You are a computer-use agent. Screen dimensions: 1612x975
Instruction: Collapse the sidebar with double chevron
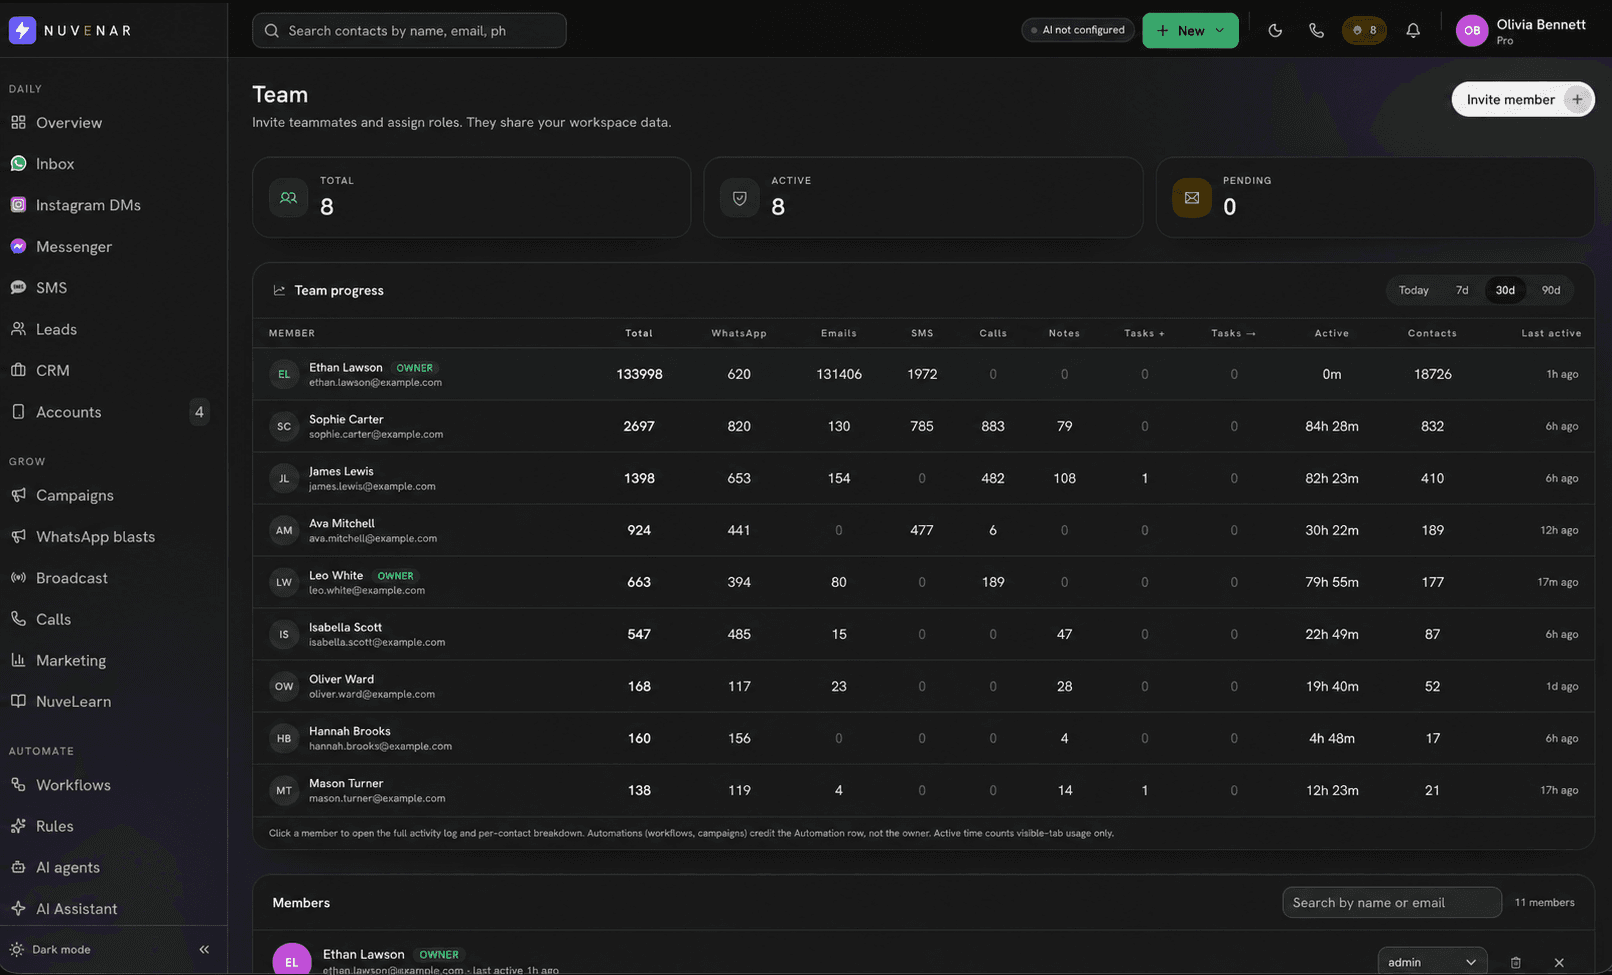point(204,949)
